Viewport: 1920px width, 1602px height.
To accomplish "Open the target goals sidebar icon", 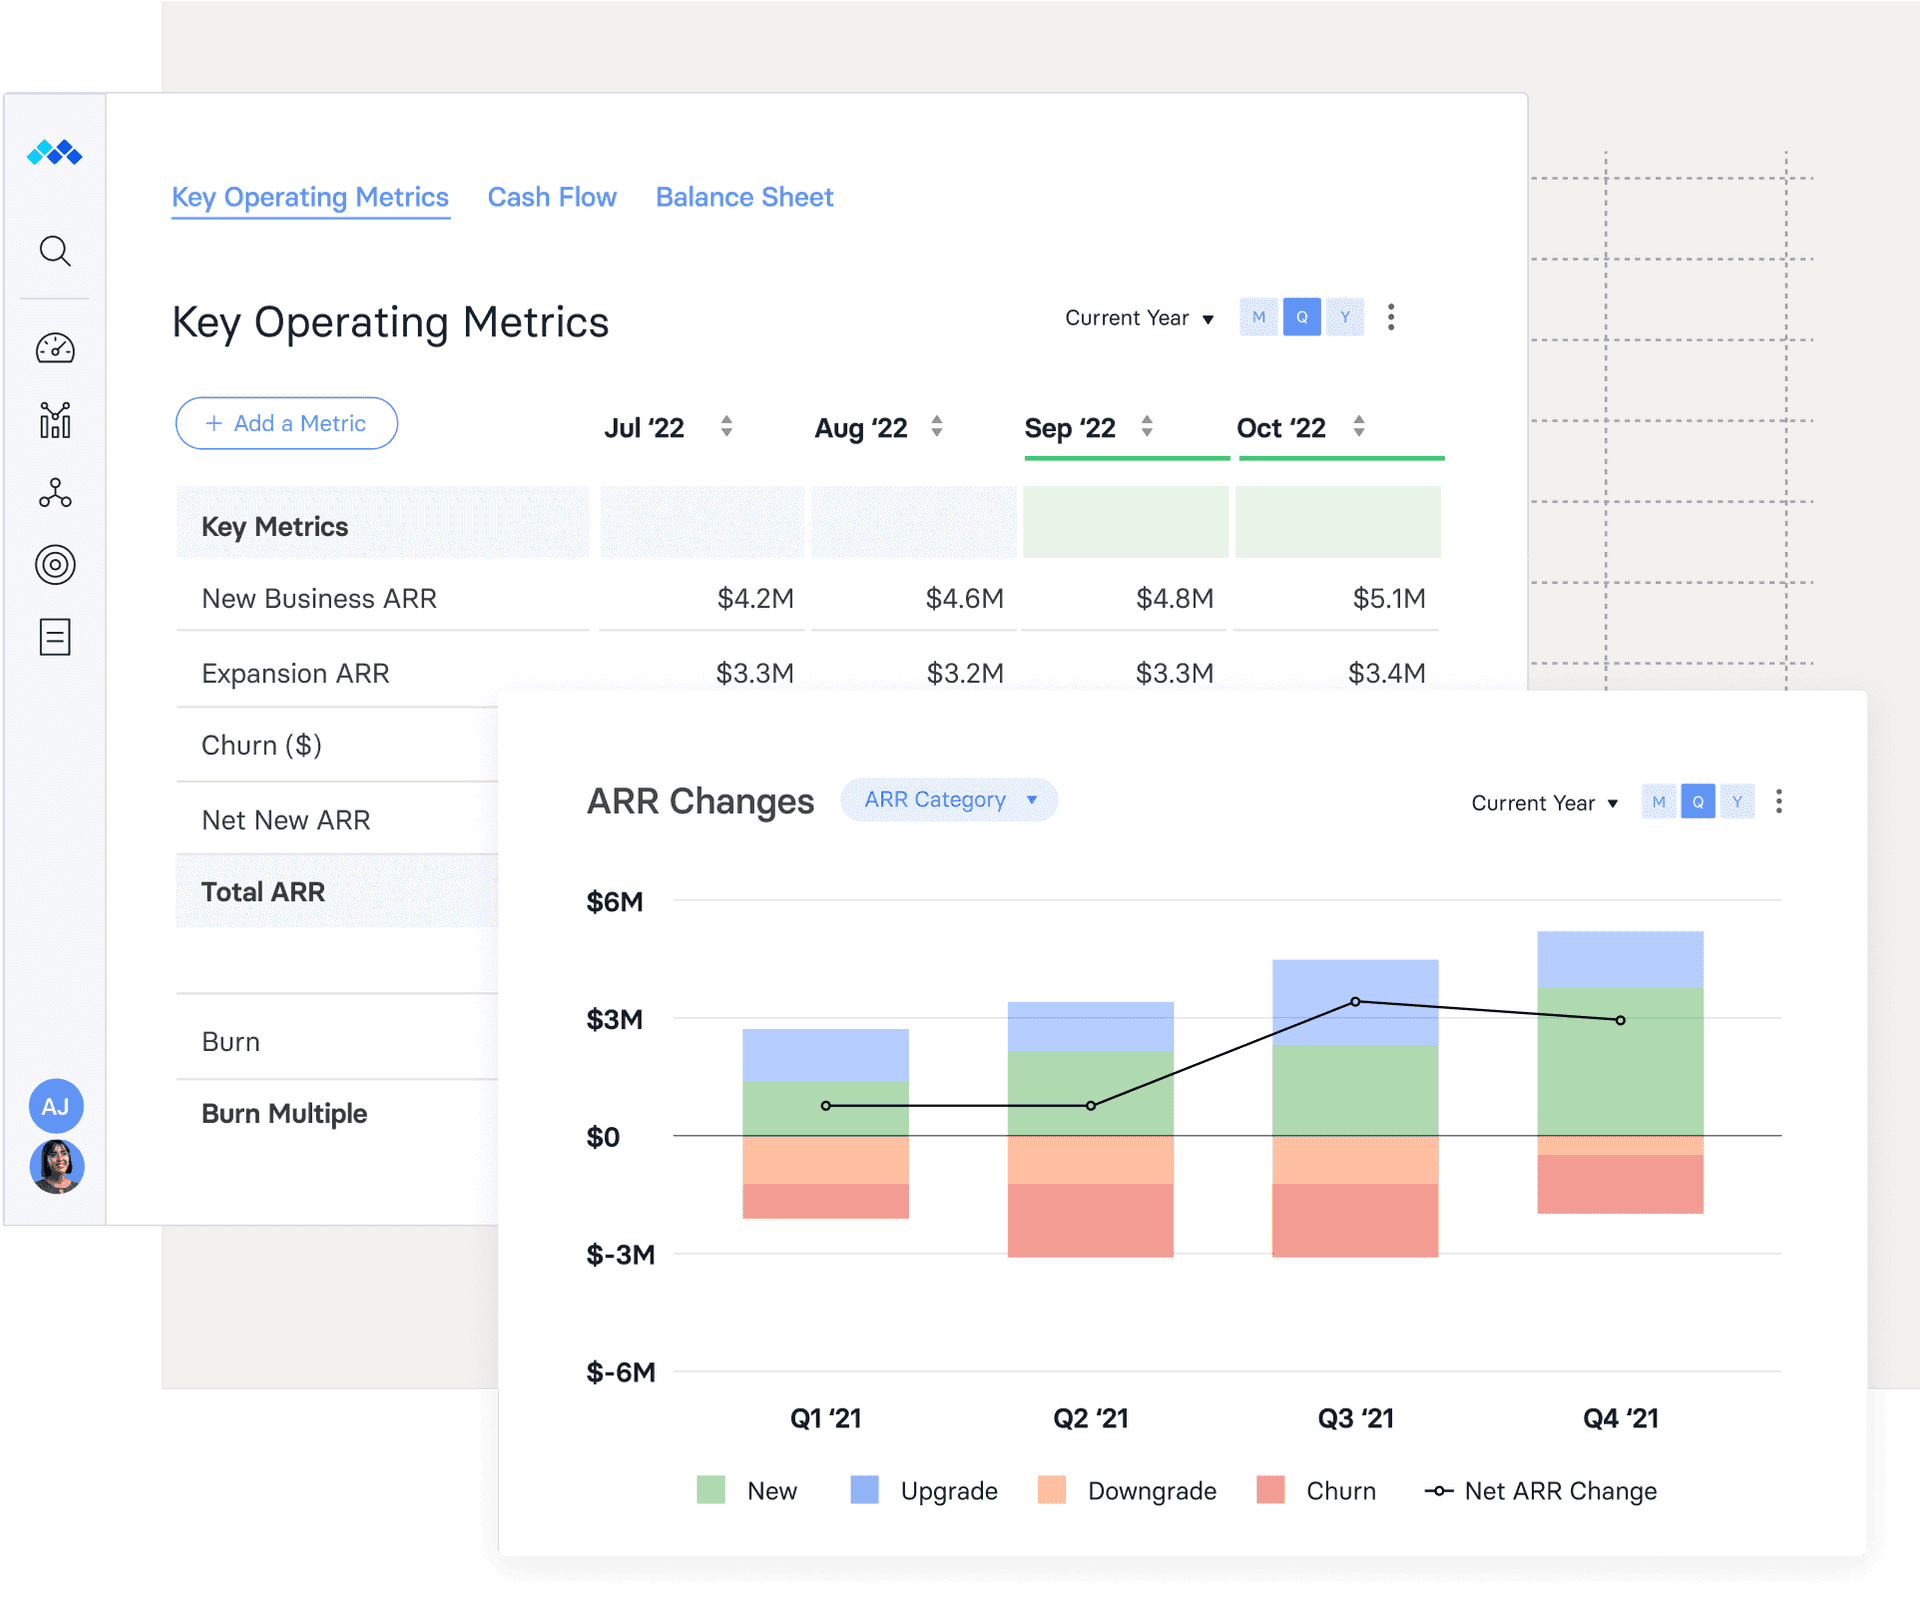I will (55, 565).
